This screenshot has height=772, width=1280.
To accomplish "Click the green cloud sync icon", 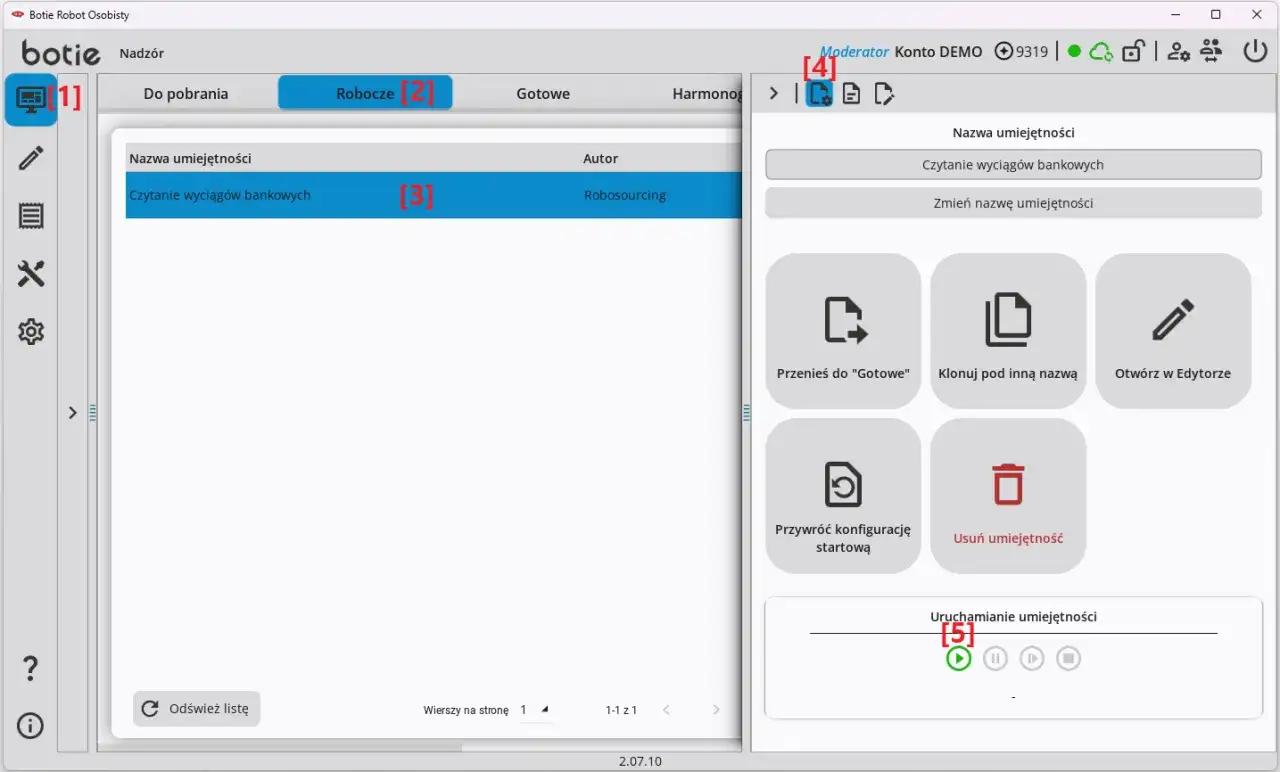I will click(x=1101, y=51).
